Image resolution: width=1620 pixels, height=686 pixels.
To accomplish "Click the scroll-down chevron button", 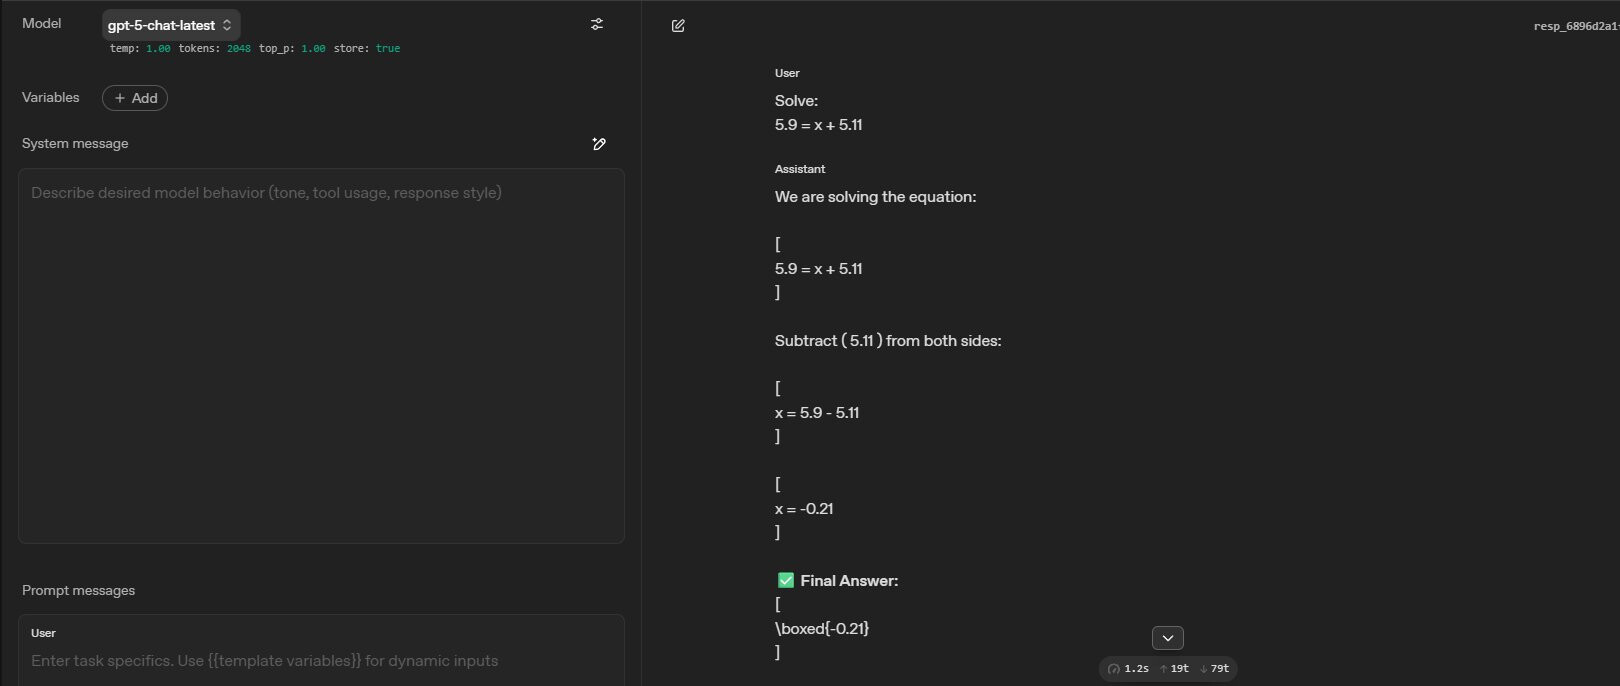I will 1167,638.
